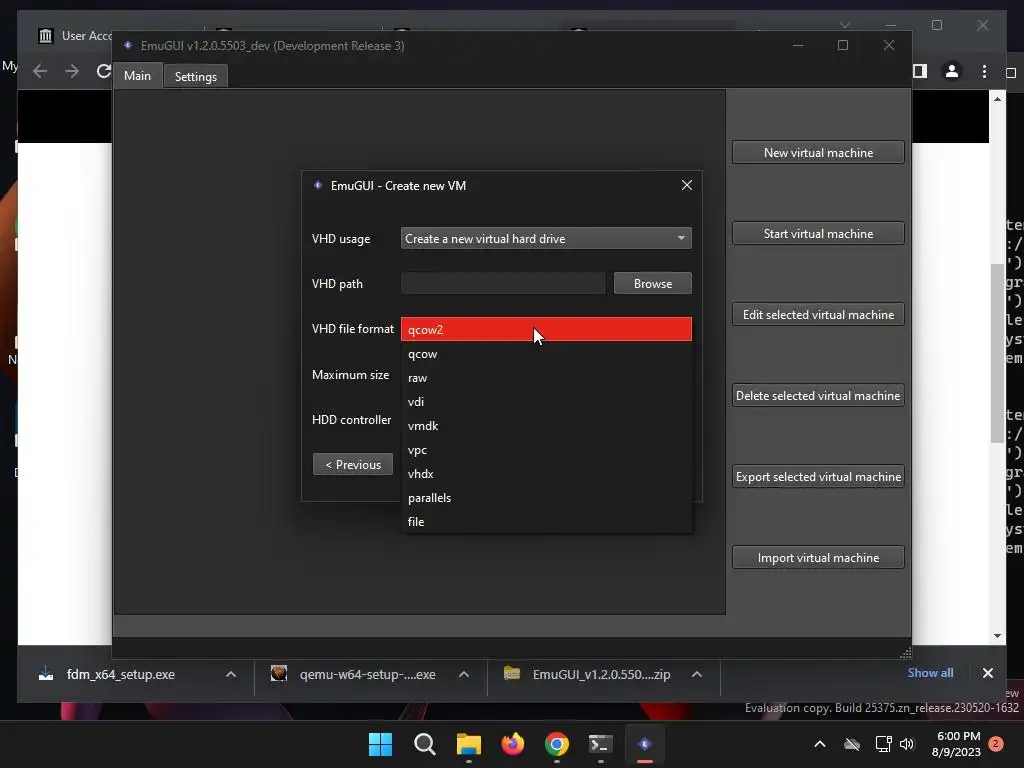Show hidden tray icons
This screenshot has height=768, width=1024.
[820, 744]
